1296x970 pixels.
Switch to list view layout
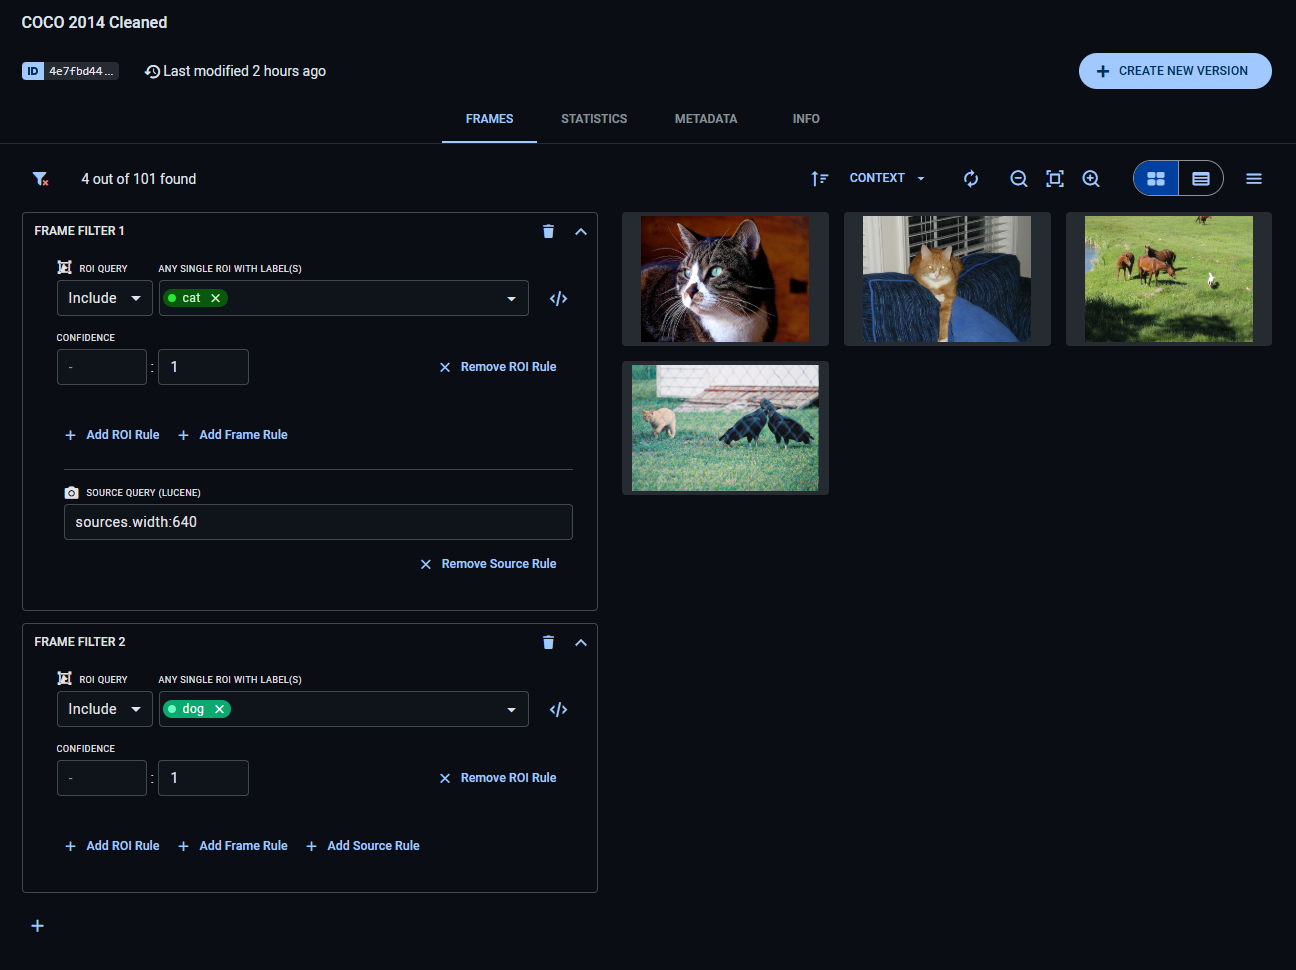tap(1200, 178)
